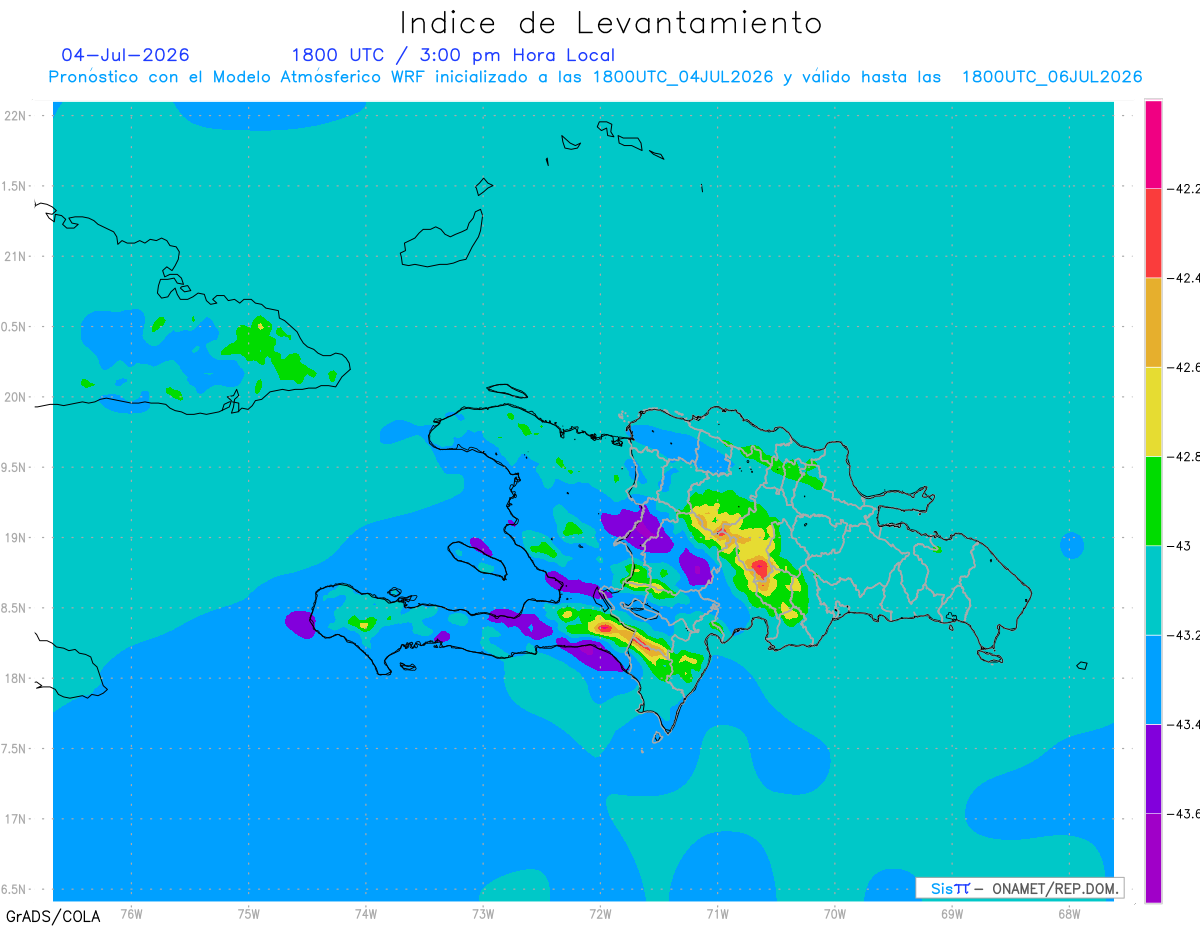Click the small blue circle east of Hispaniola
Viewport: 1200px width, 927px height.
tap(1071, 546)
